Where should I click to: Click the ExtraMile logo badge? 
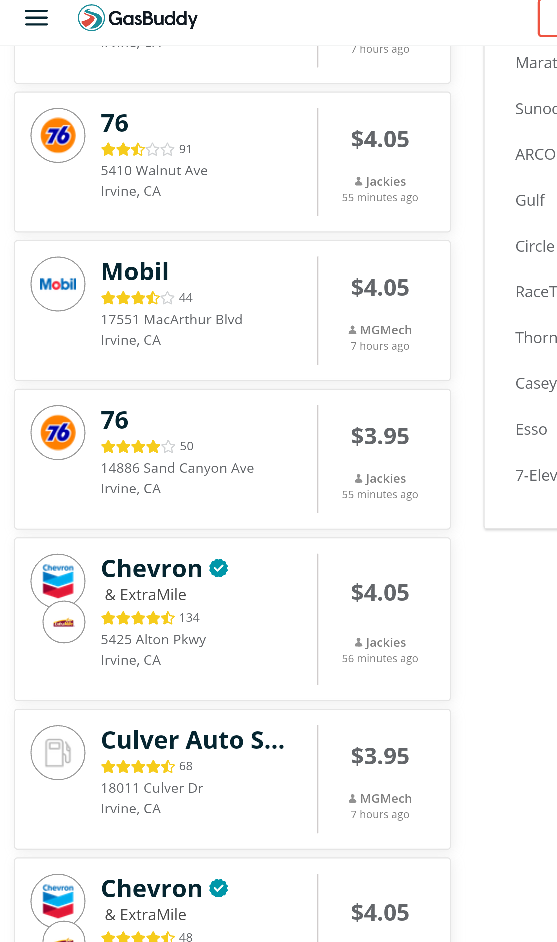pyautogui.click(x=64, y=622)
